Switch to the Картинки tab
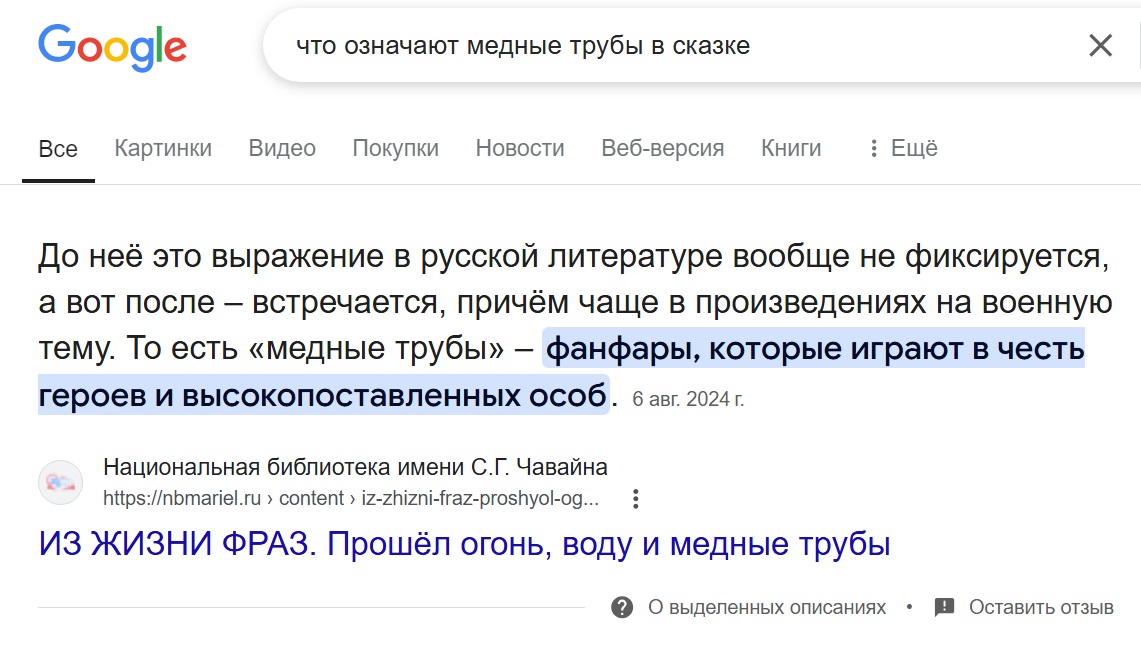The image size is (1141, 671). (x=163, y=148)
